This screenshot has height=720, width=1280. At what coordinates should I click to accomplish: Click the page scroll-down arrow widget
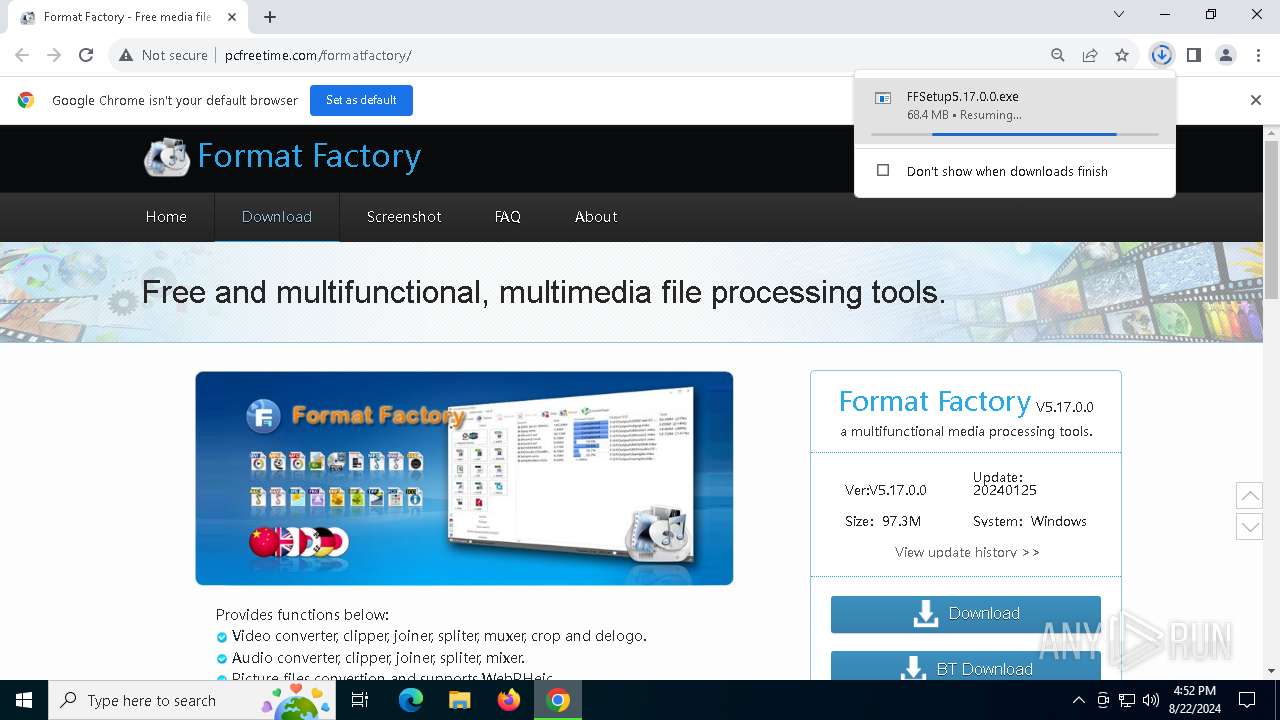click(x=1249, y=527)
